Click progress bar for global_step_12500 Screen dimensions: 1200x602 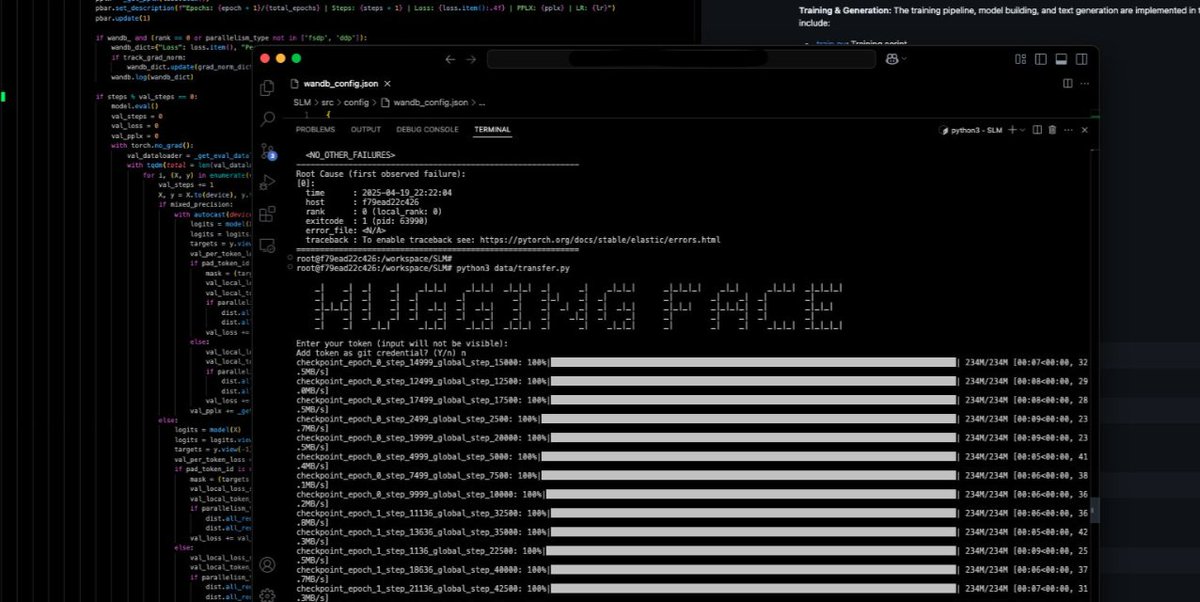[x=754, y=380]
